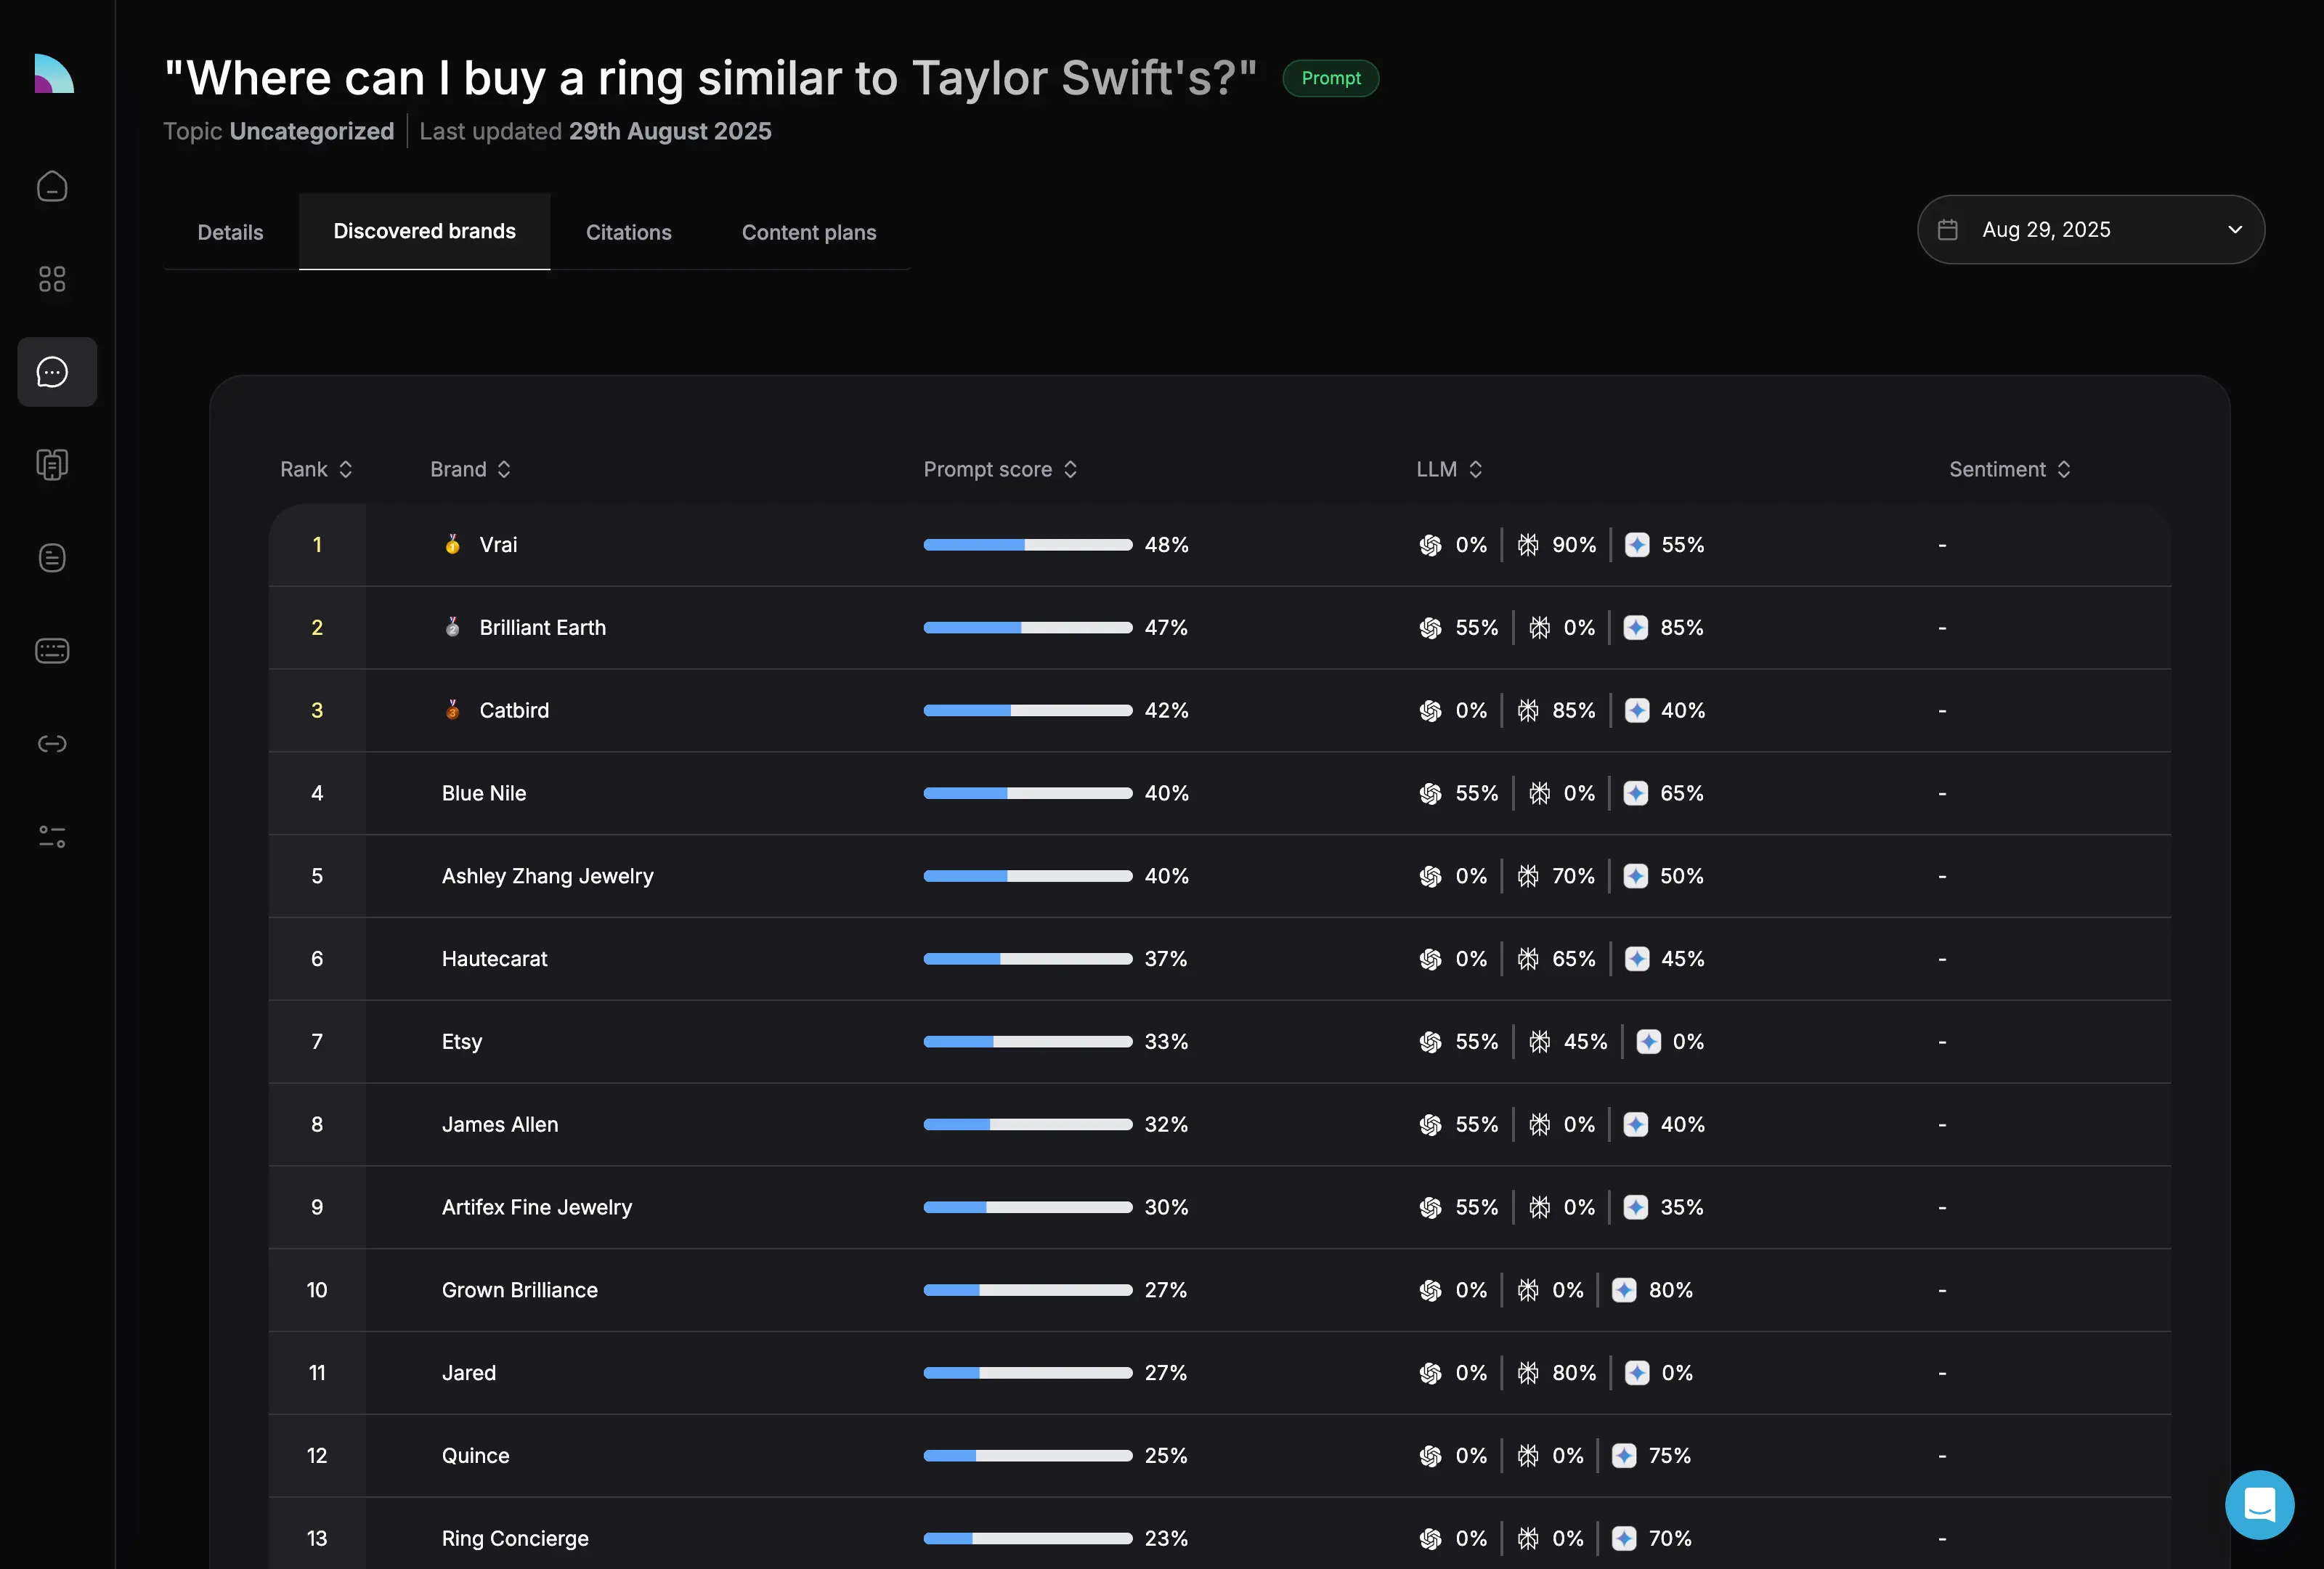Viewport: 2324px width, 1569px height.
Task: Click the Claude icon in Jared row
Action: click(1528, 1373)
